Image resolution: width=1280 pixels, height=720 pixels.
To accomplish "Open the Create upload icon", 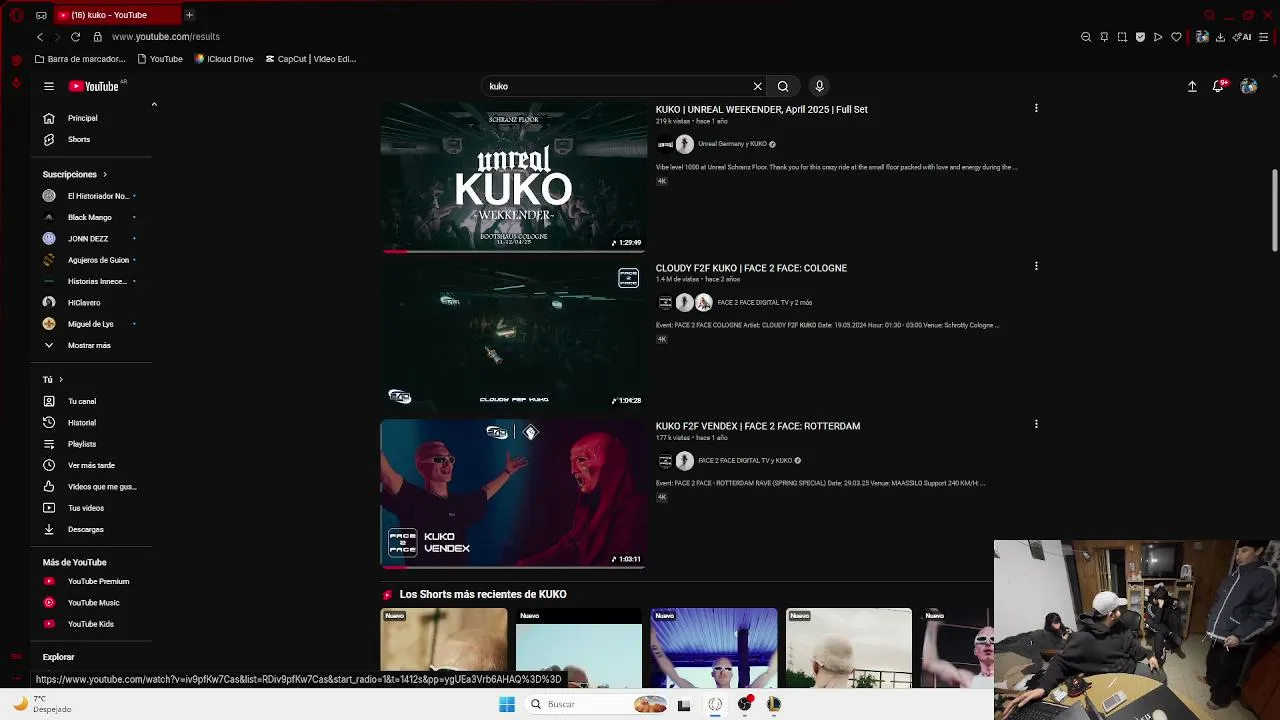I will click(x=1192, y=86).
